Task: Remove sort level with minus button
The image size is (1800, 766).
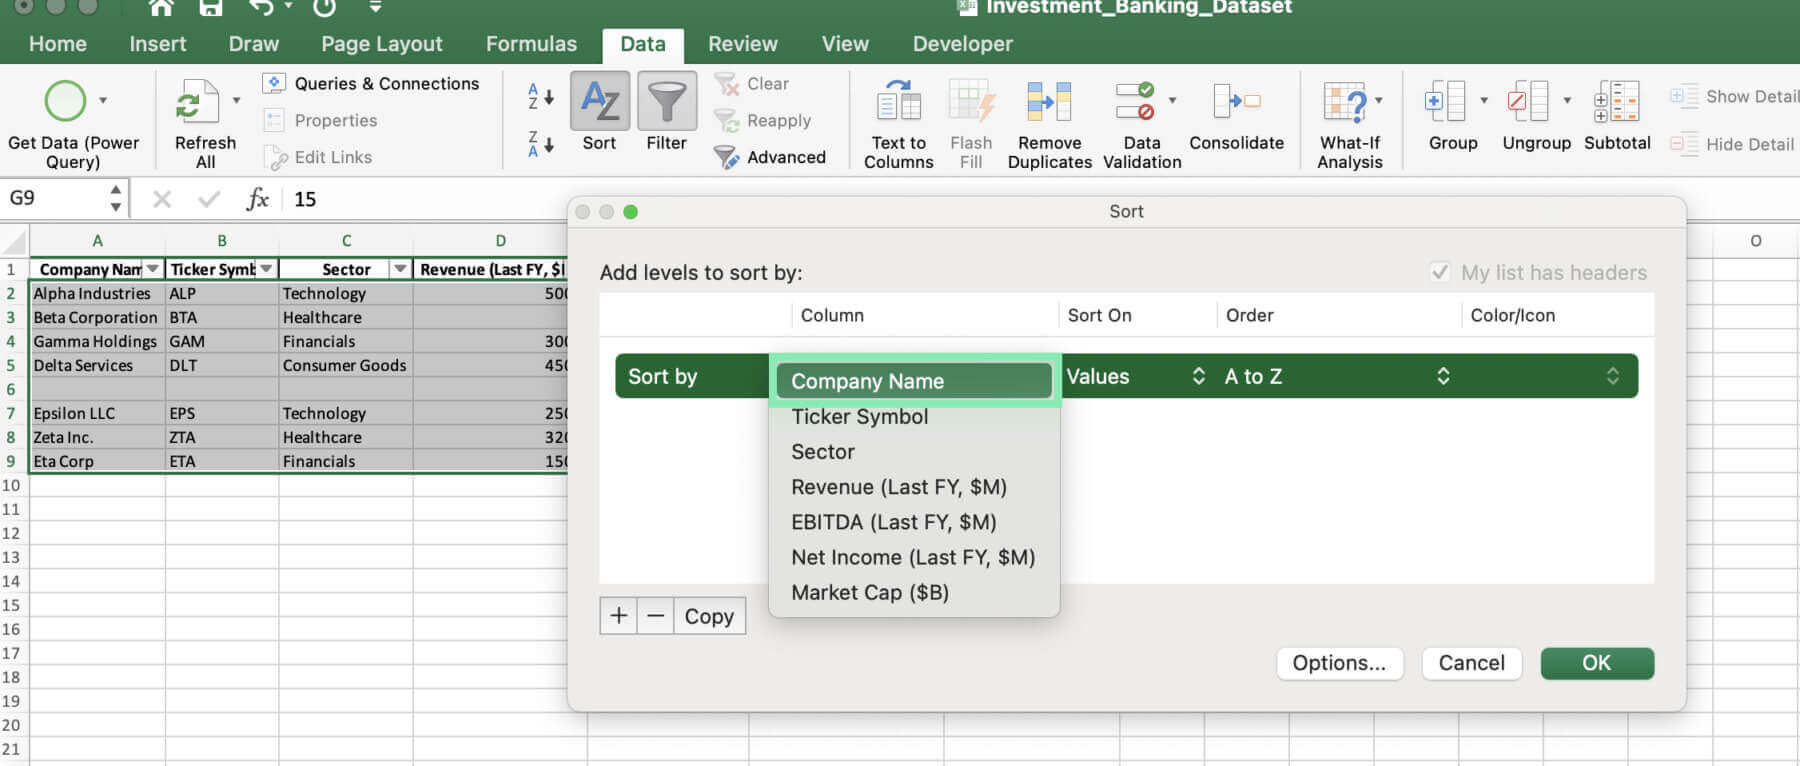Action: 655,616
